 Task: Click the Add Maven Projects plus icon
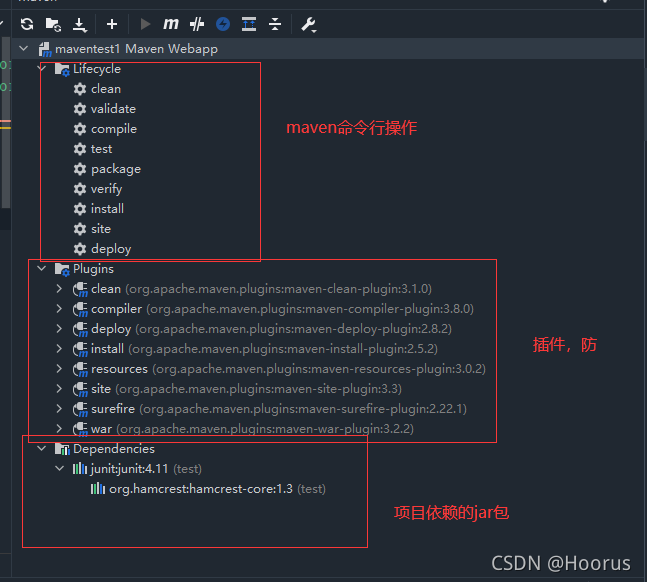point(112,24)
